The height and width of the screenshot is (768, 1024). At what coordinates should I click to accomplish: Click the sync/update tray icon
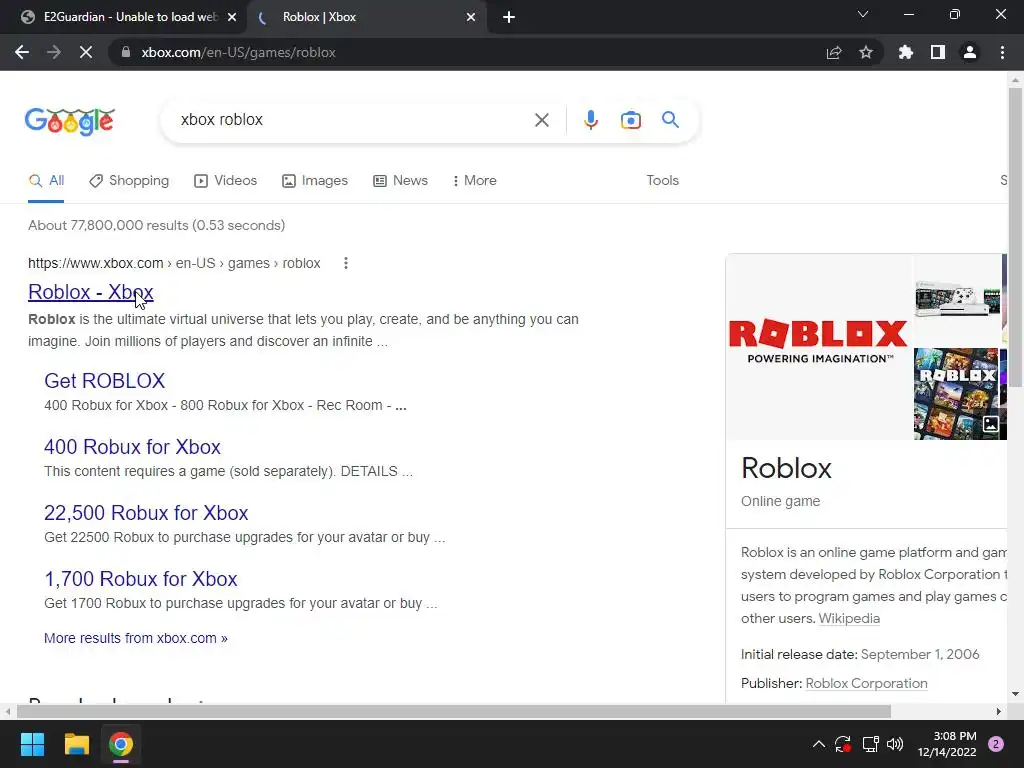(843, 744)
